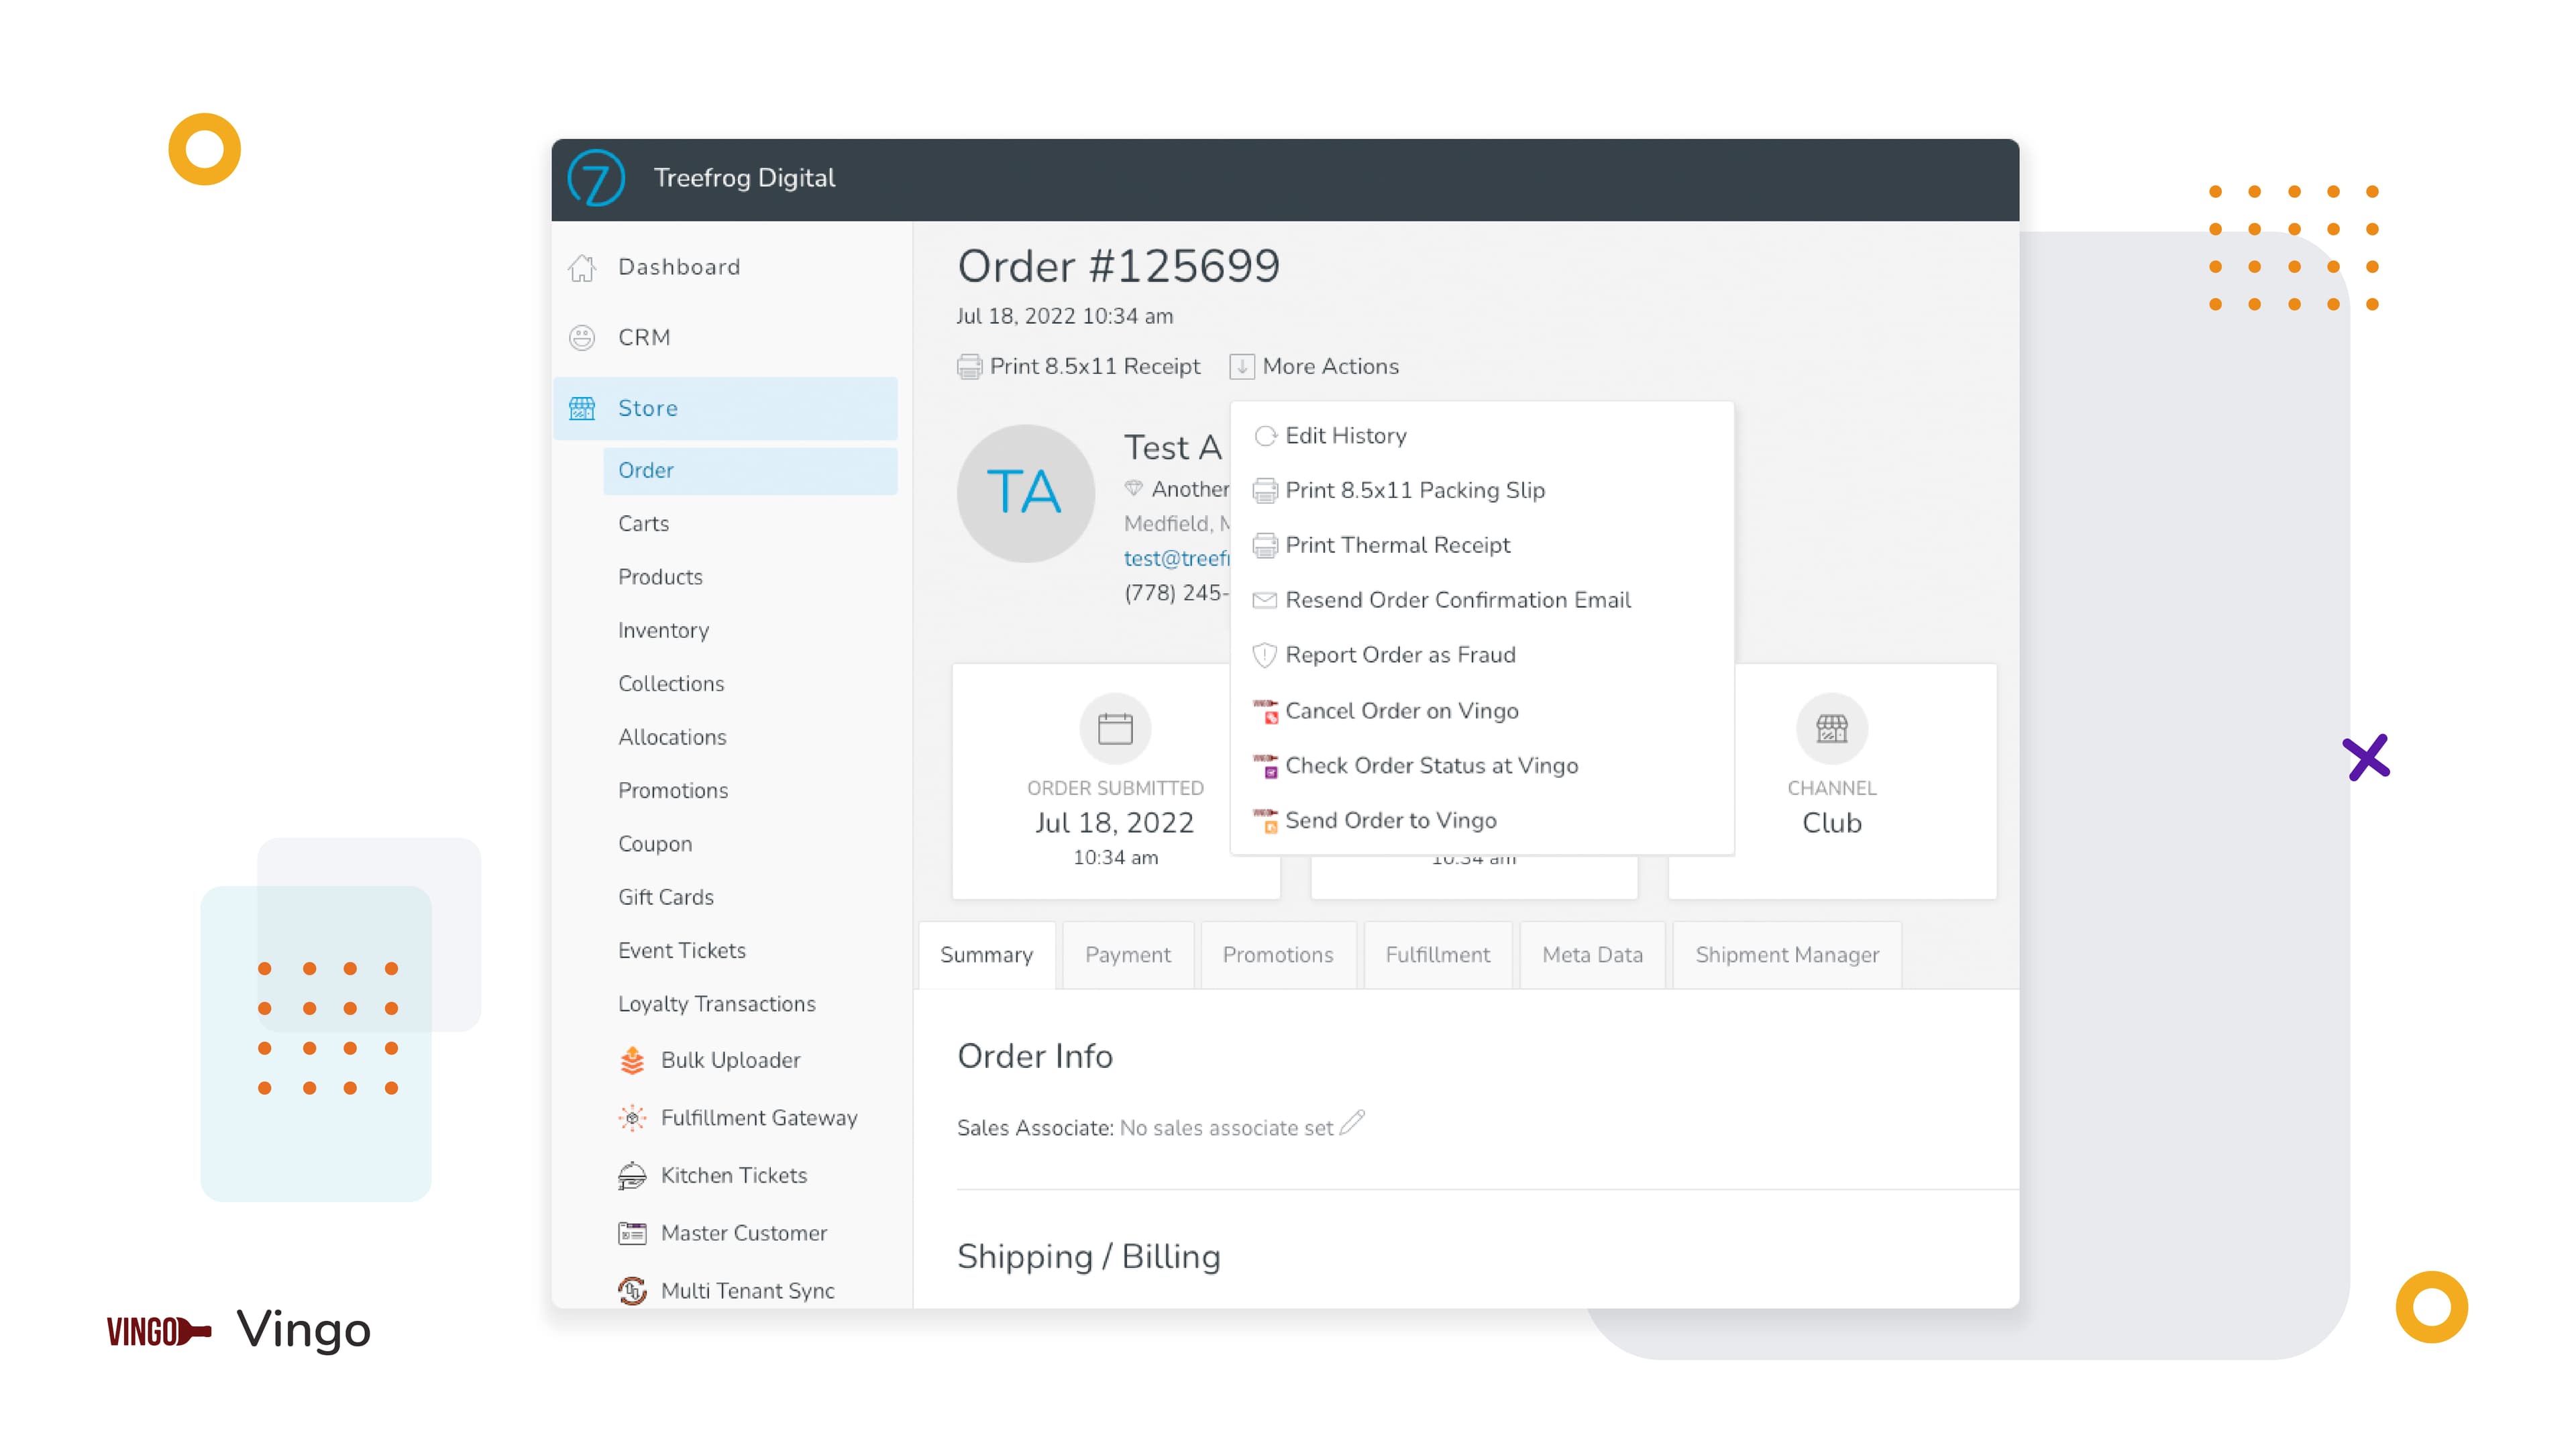This screenshot has width=2576, height=1449.
Task: Switch to the Summary tab
Action: [x=986, y=955]
